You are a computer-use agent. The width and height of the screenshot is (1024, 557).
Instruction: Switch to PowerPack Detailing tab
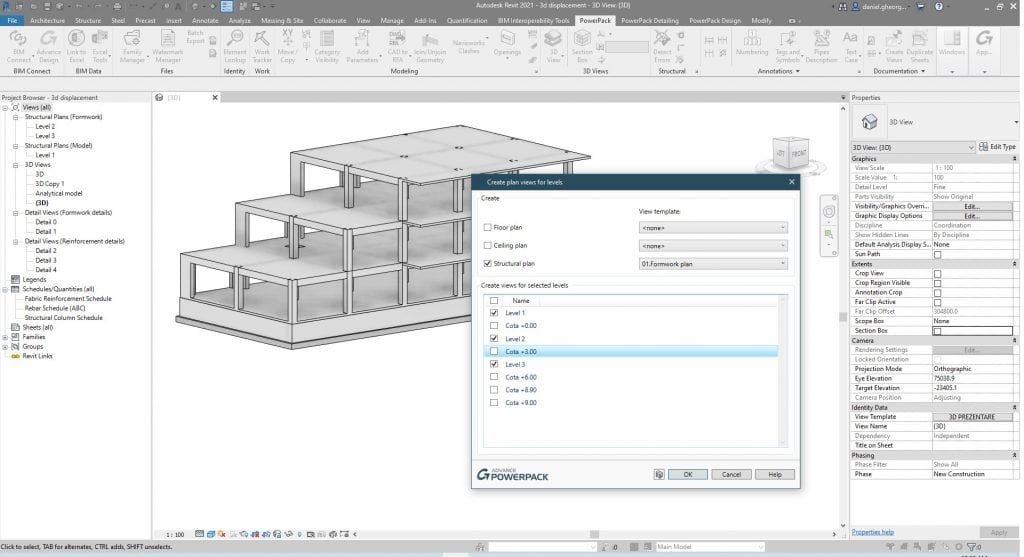click(650, 20)
